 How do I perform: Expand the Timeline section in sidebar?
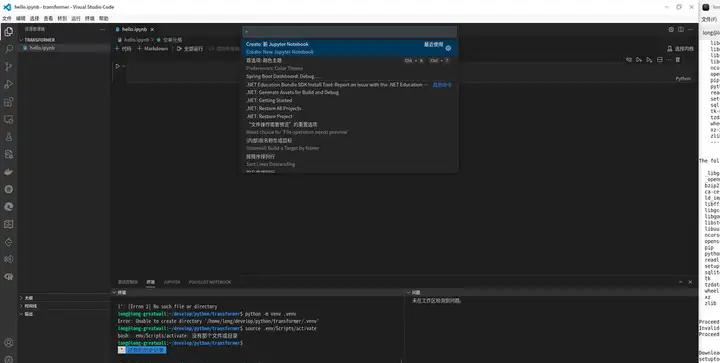(x=30, y=306)
